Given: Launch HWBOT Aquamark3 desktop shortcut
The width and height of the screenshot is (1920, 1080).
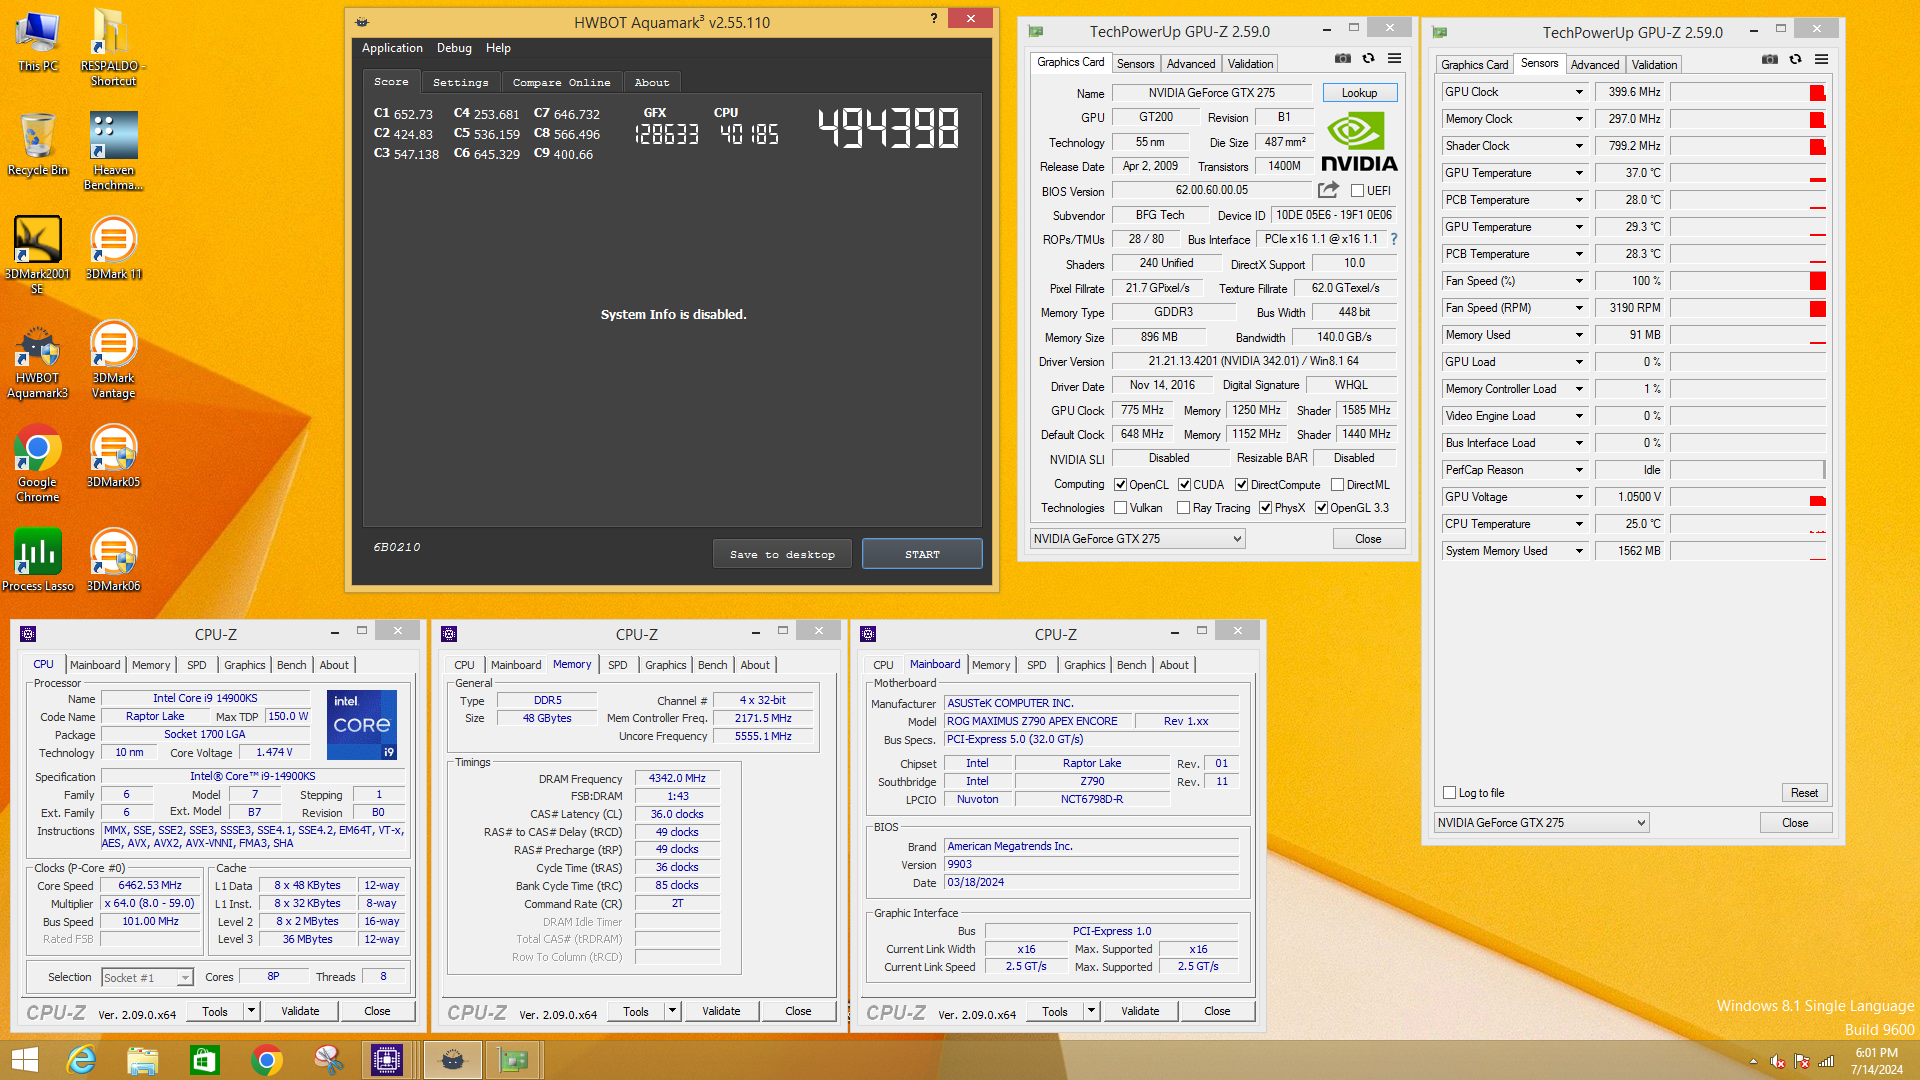Looking at the screenshot, I should click(x=38, y=361).
